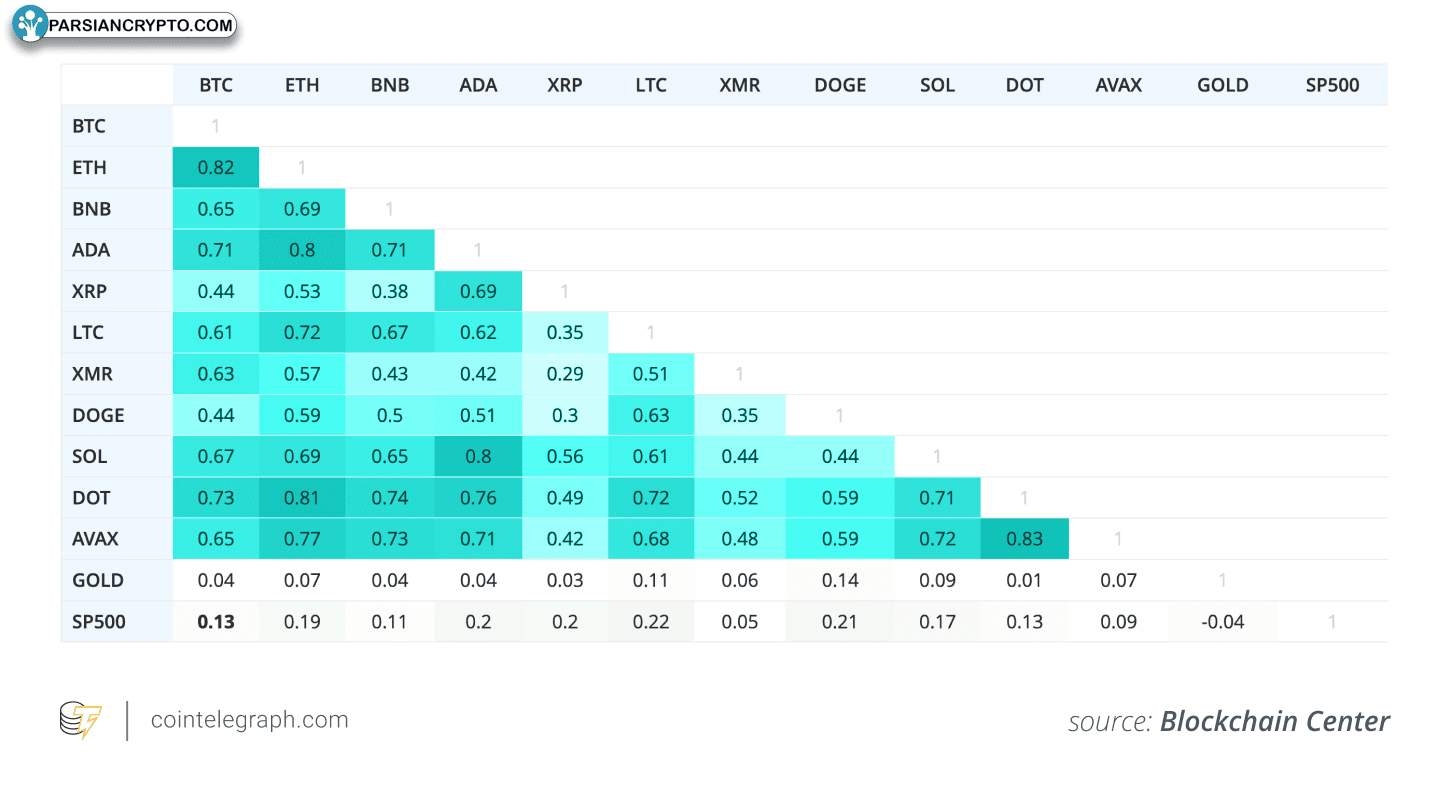Pick the 0.29 XMR–XRP correlation cell

click(x=565, y=374)
